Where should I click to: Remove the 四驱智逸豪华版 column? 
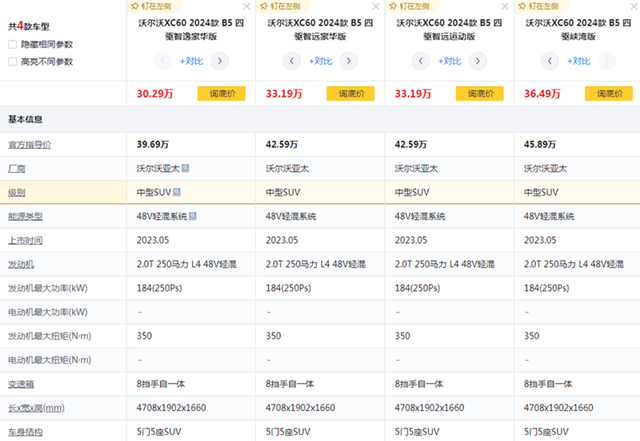[247, 6]
